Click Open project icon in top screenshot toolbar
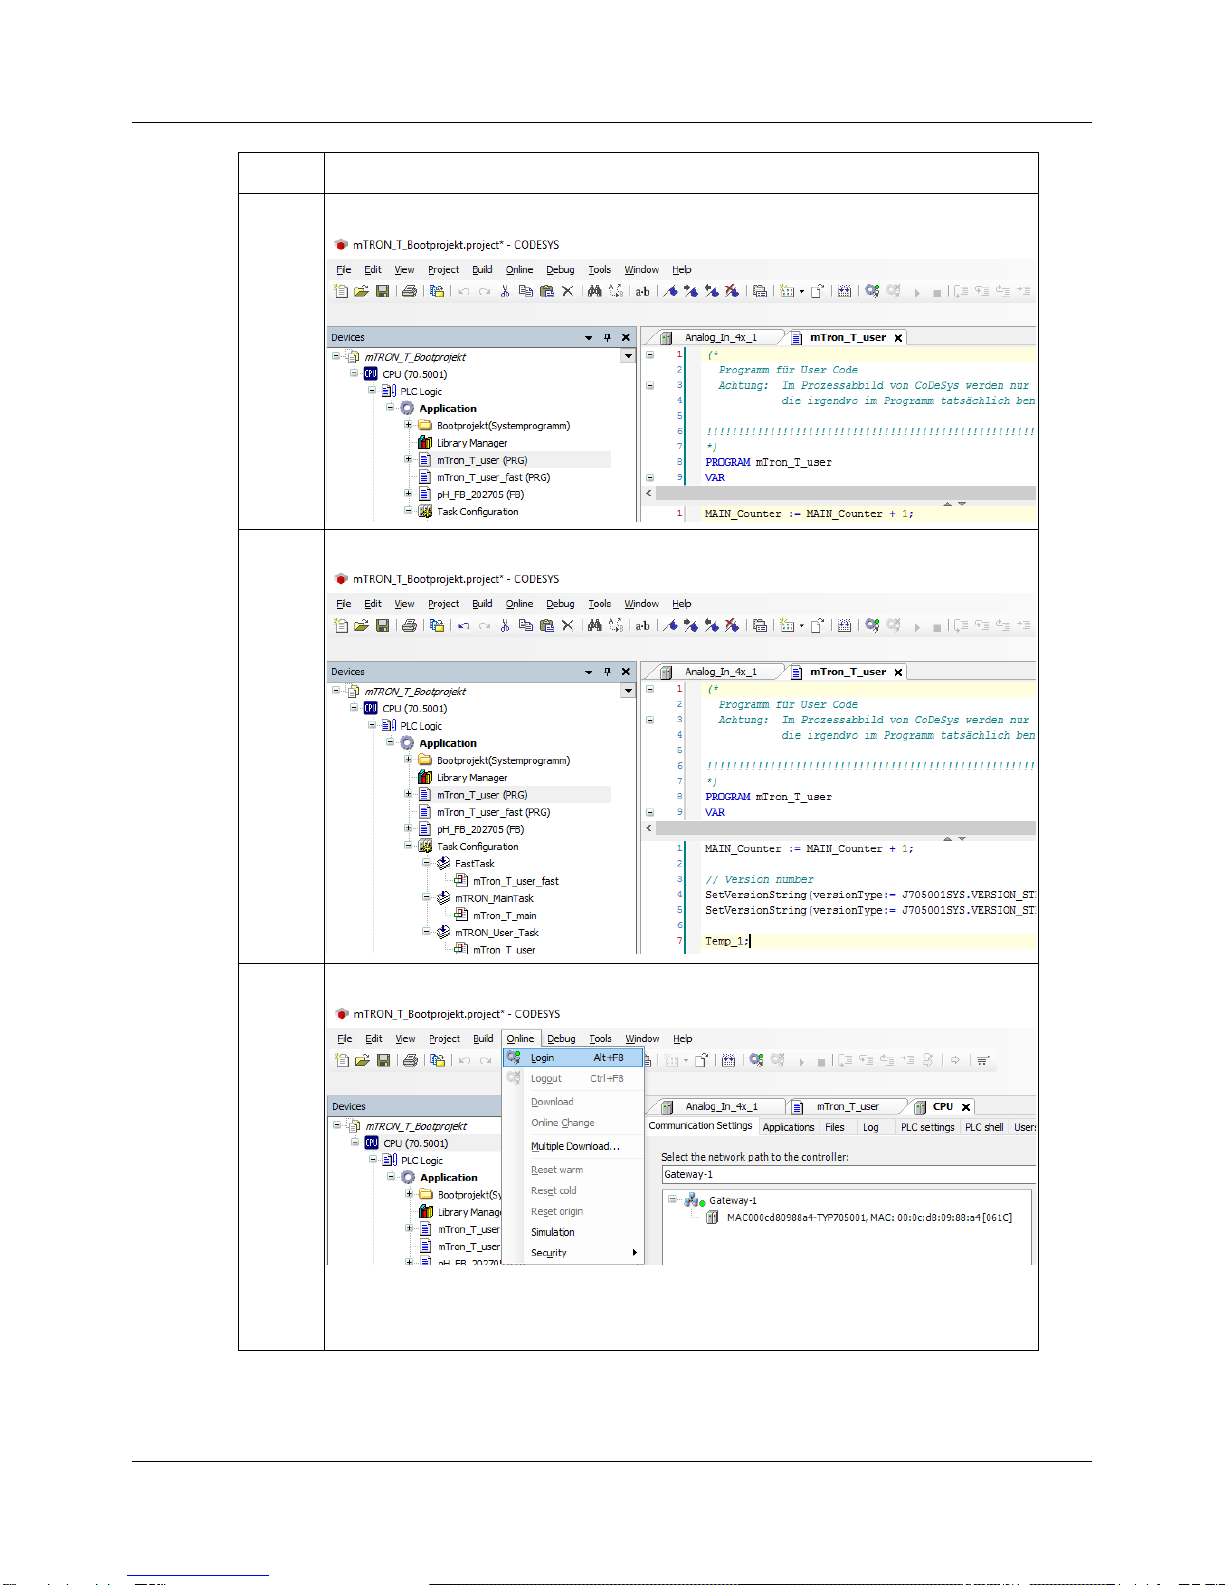 [x=361, y=291]
